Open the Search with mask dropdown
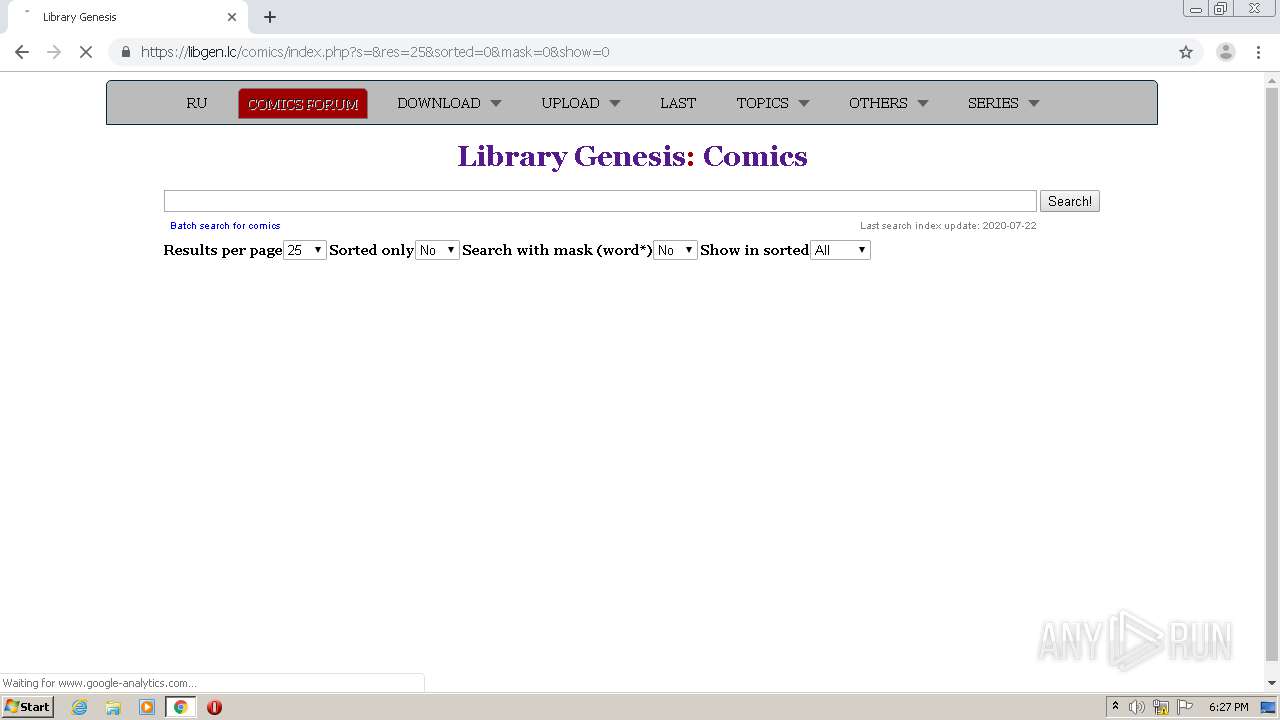Image resolution: width=1280 pixels, height=720 pixels. tap(675, 250)
